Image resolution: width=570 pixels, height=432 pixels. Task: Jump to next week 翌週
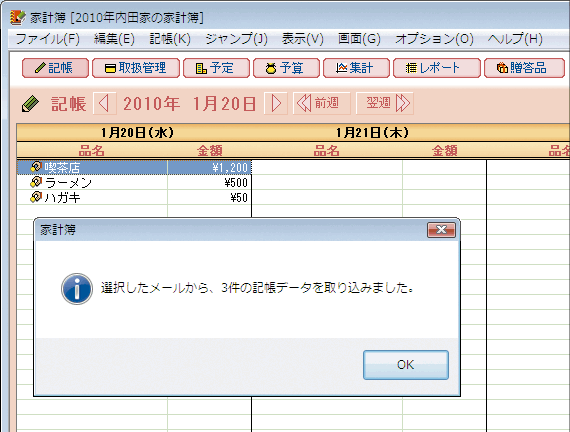(x=385, y=104)
